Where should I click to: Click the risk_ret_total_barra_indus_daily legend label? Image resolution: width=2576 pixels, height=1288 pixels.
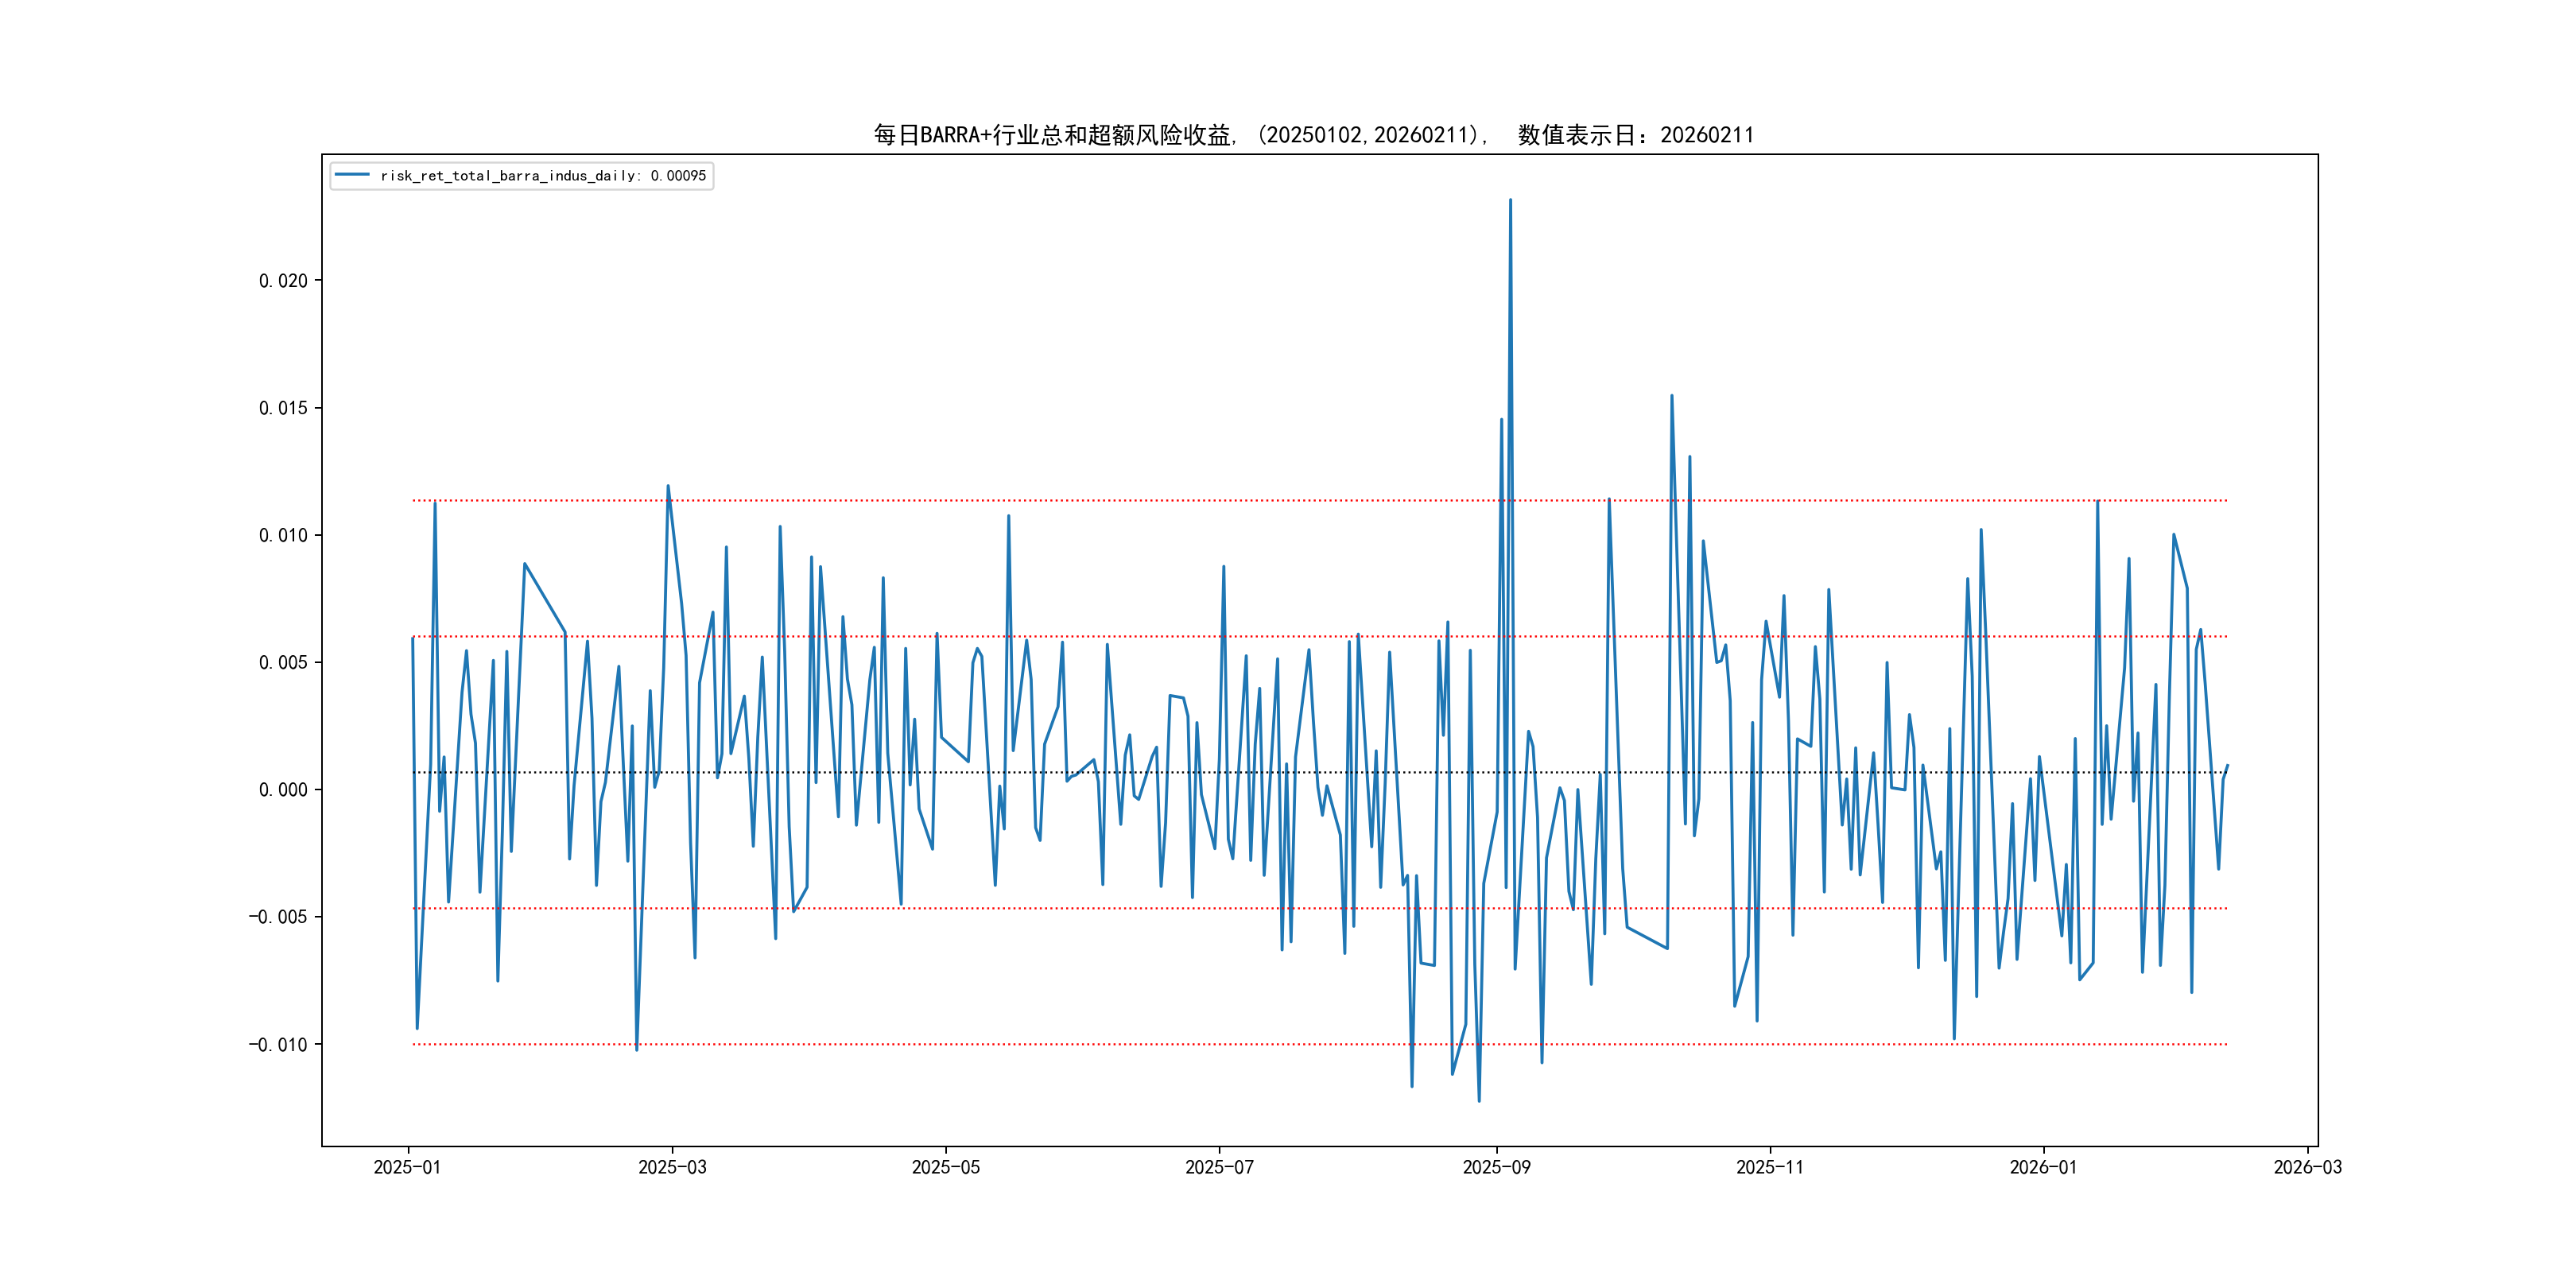pos(543,176)
